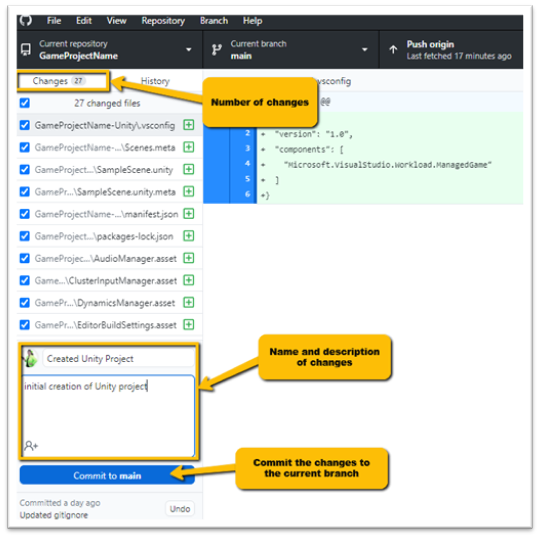
Task: Select the SampleScene.unity.meta file row
Action: click(x=110, y=192)
